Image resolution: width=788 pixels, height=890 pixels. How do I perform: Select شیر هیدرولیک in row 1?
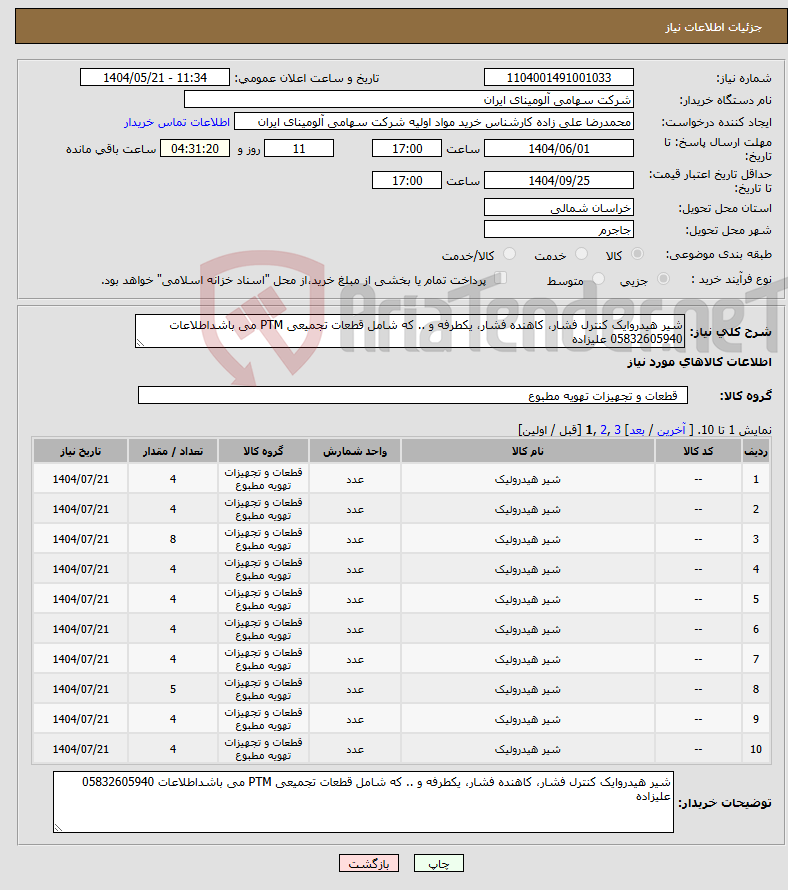click(x=527, y=480)
